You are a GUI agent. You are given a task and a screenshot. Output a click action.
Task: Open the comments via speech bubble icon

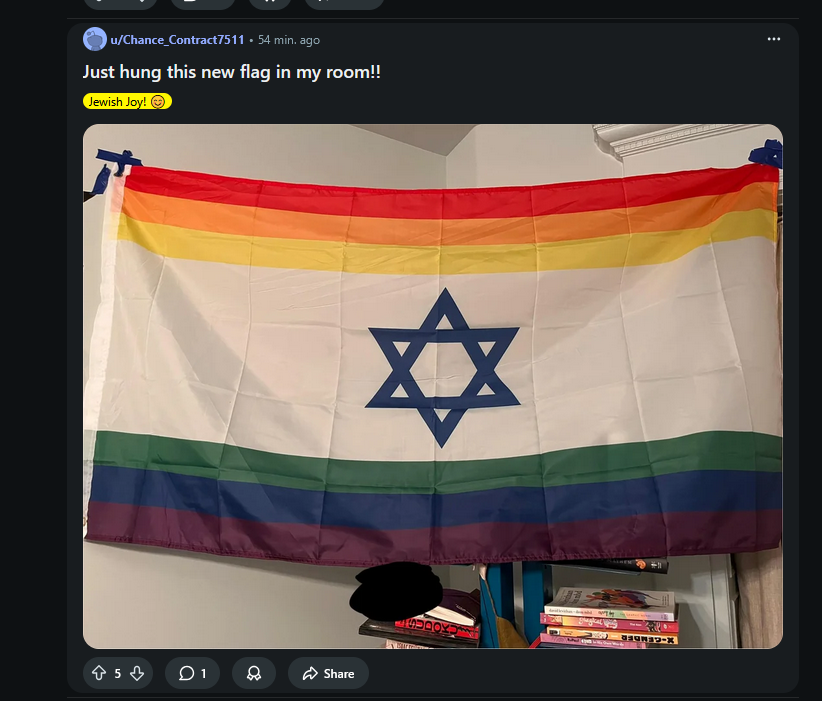pos(192,673)
